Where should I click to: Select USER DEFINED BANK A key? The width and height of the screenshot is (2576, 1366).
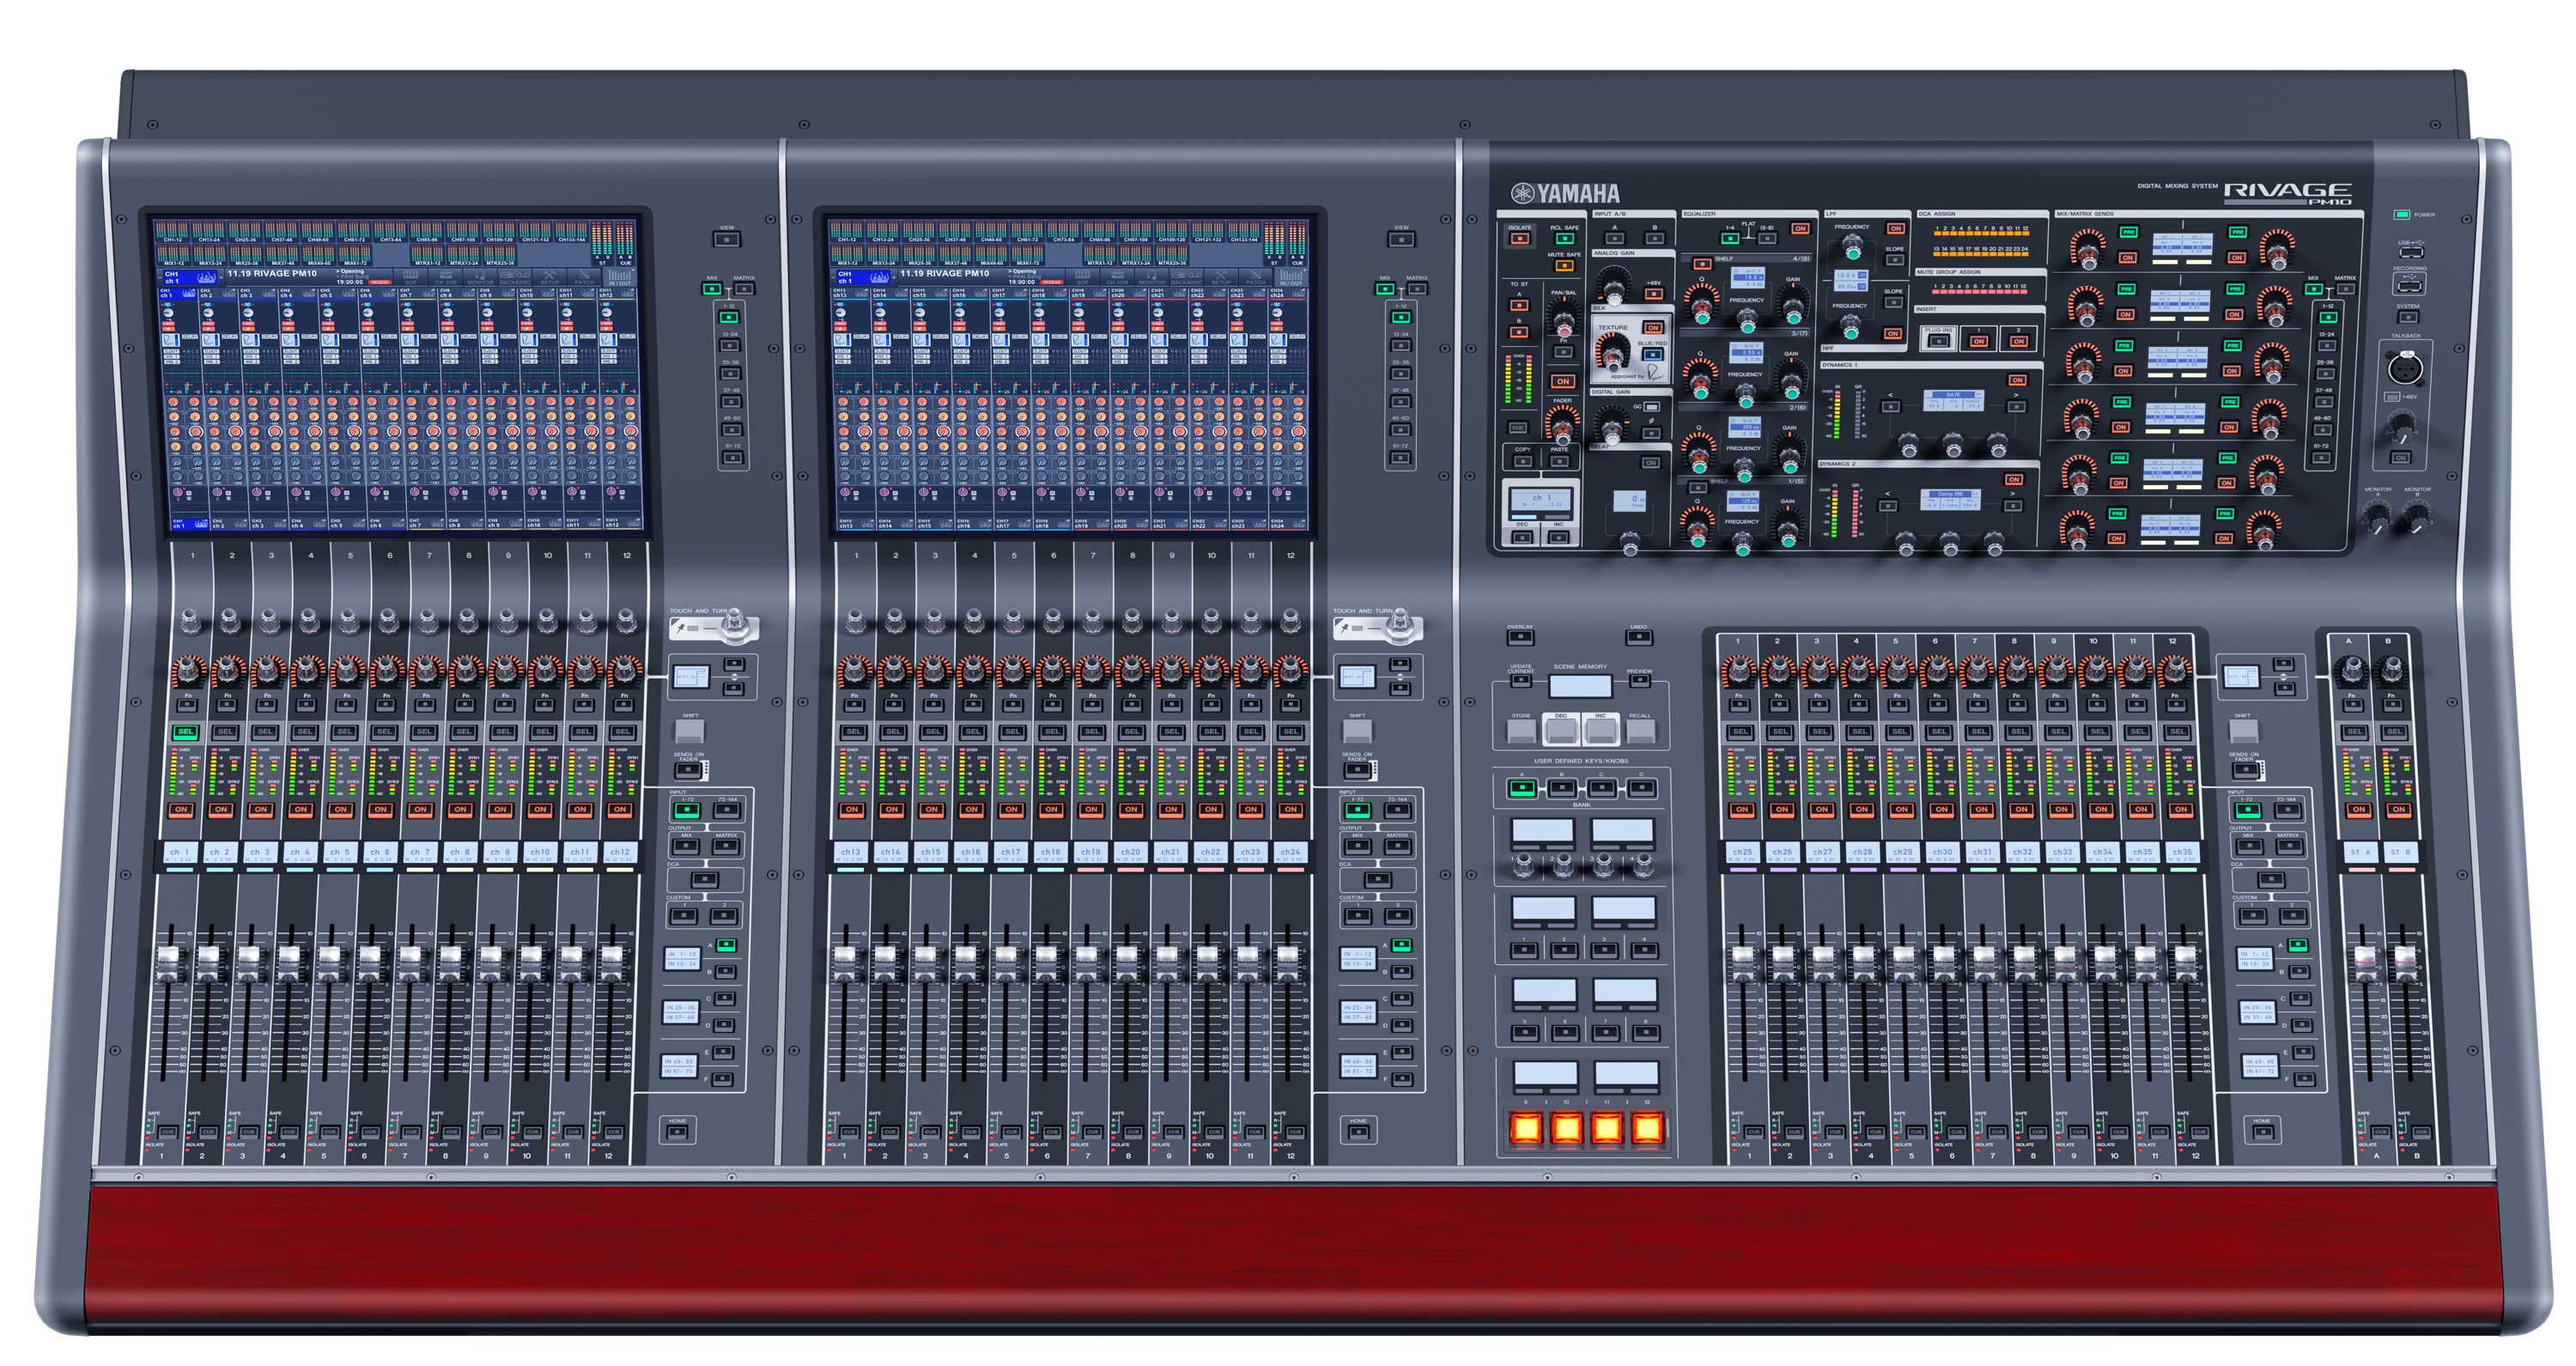point(1523,788)
